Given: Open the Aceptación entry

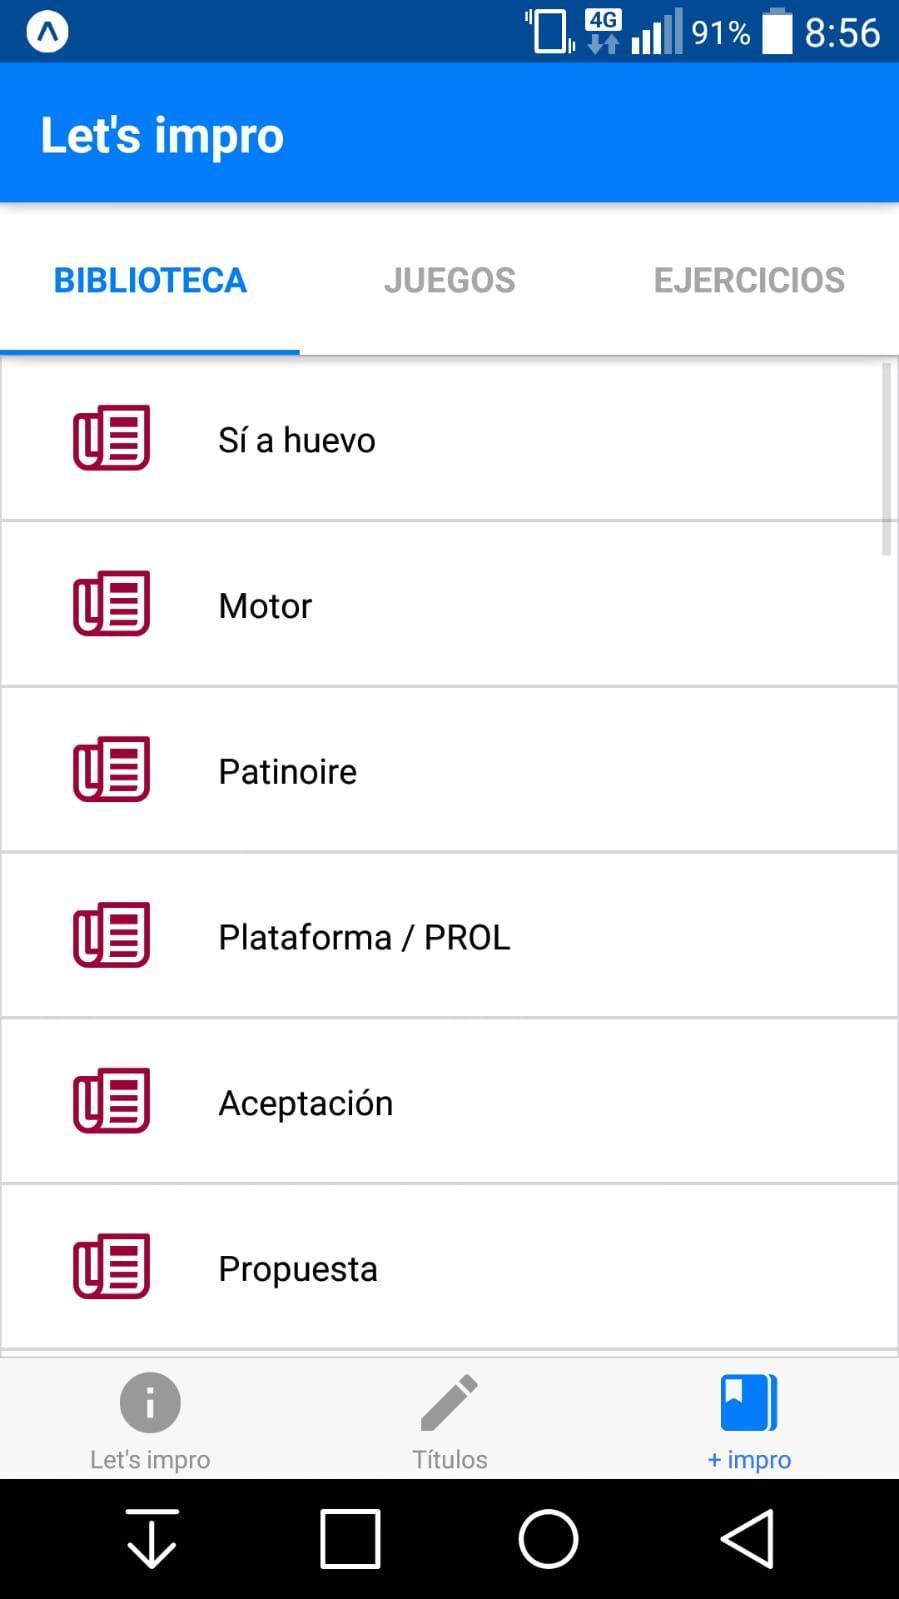Looking at the screenshot, I should (449, 1101).
